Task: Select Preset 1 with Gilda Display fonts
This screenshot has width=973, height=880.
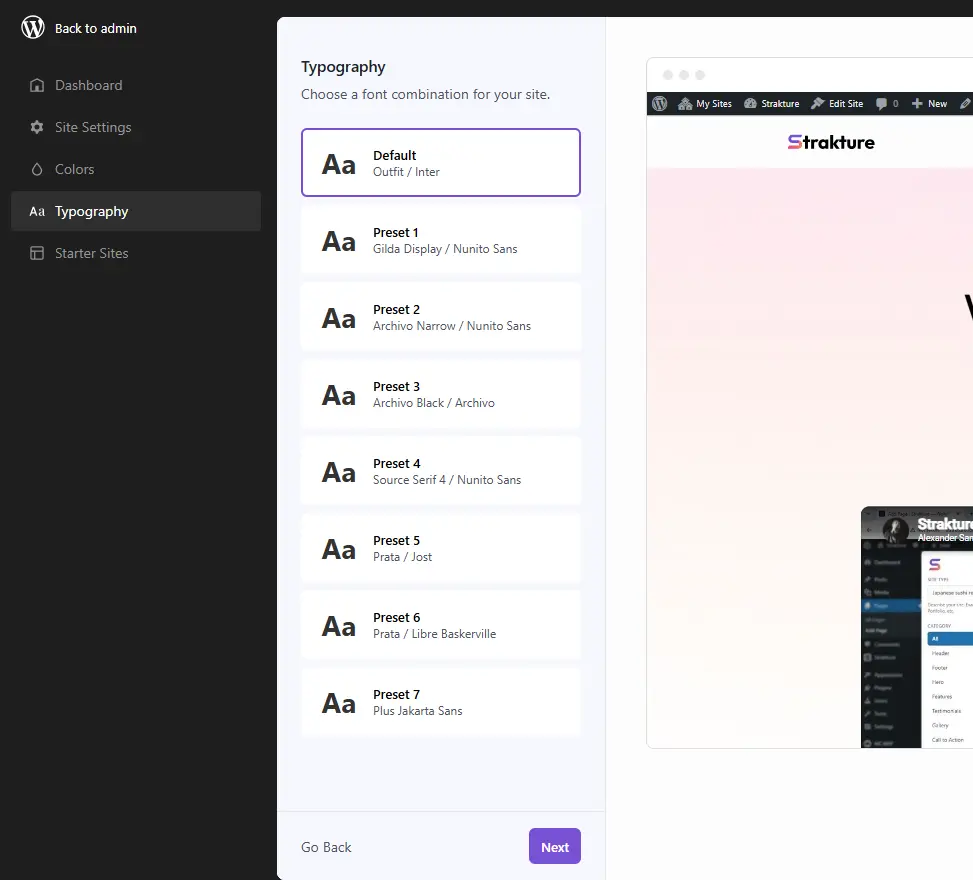Action: click(440, 240)
